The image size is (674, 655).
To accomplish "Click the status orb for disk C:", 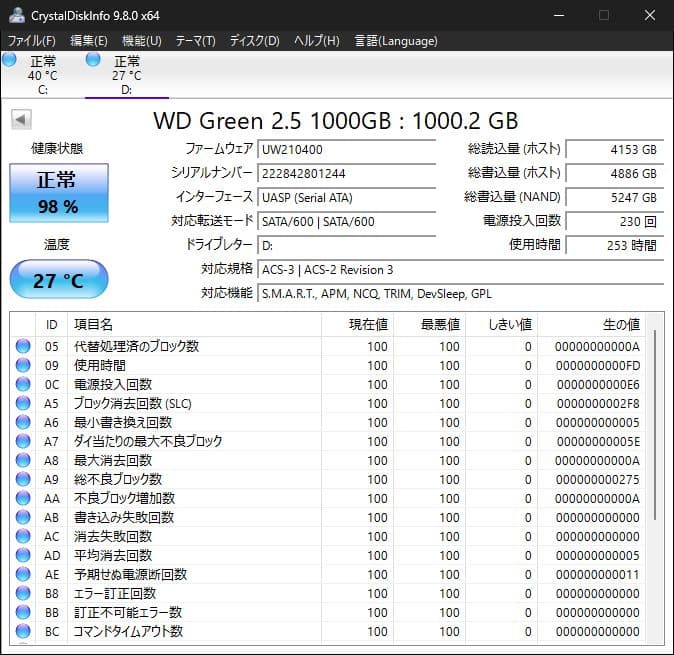I will (9, 60).
